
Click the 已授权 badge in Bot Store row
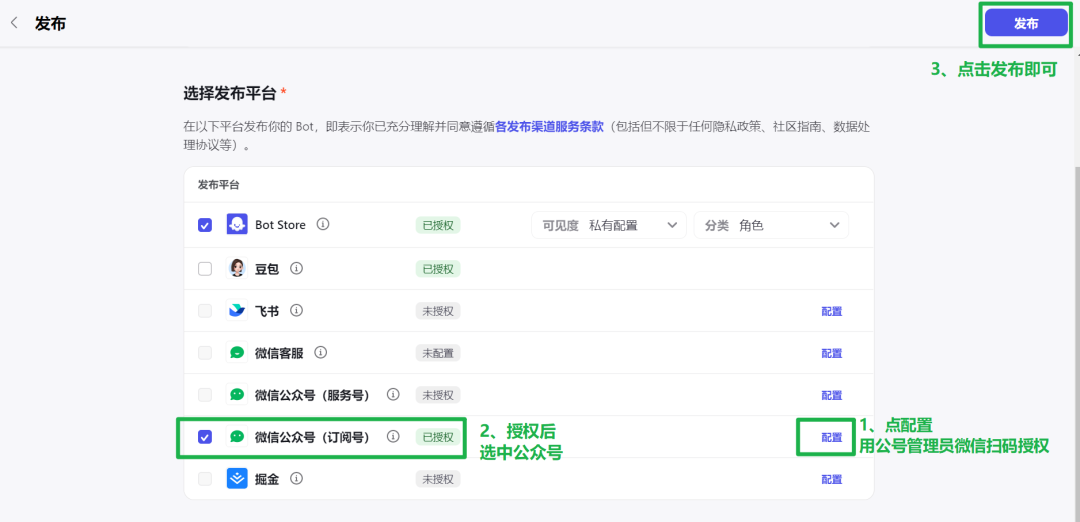[x=437, y=225]
